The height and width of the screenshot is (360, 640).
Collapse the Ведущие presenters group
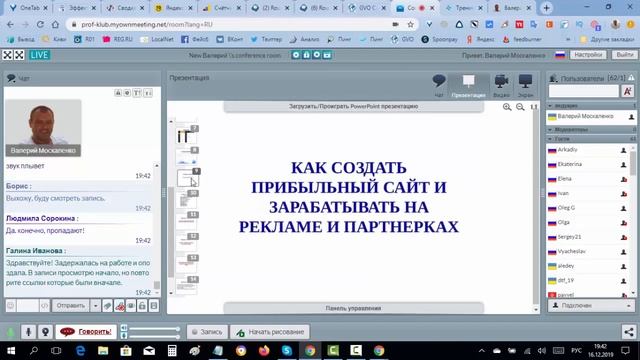[550, 106]
